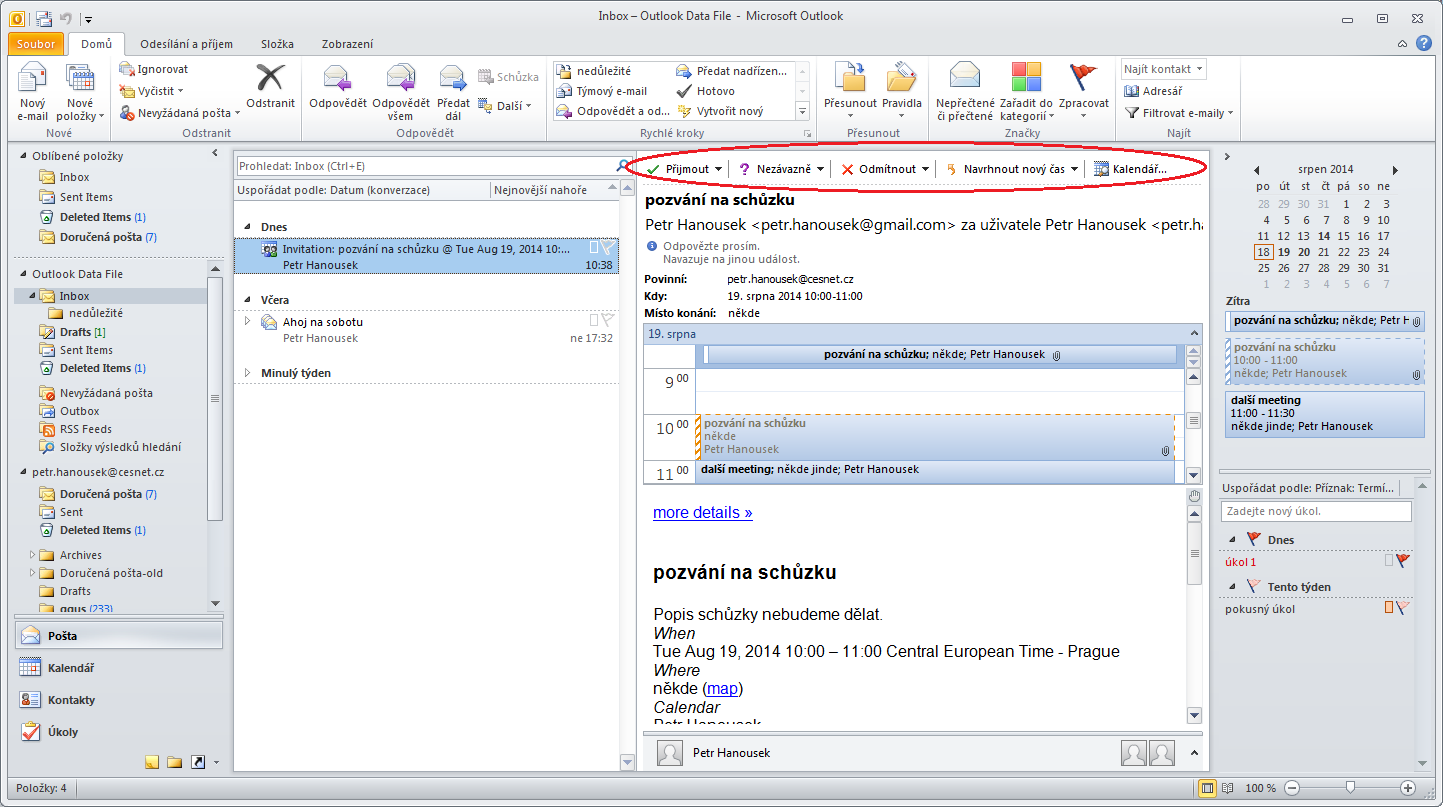This screenshot has width=1443, height=807.
Task: Select the nedůležité subfolder under Inbox
Action: click(x=97, y=313)
